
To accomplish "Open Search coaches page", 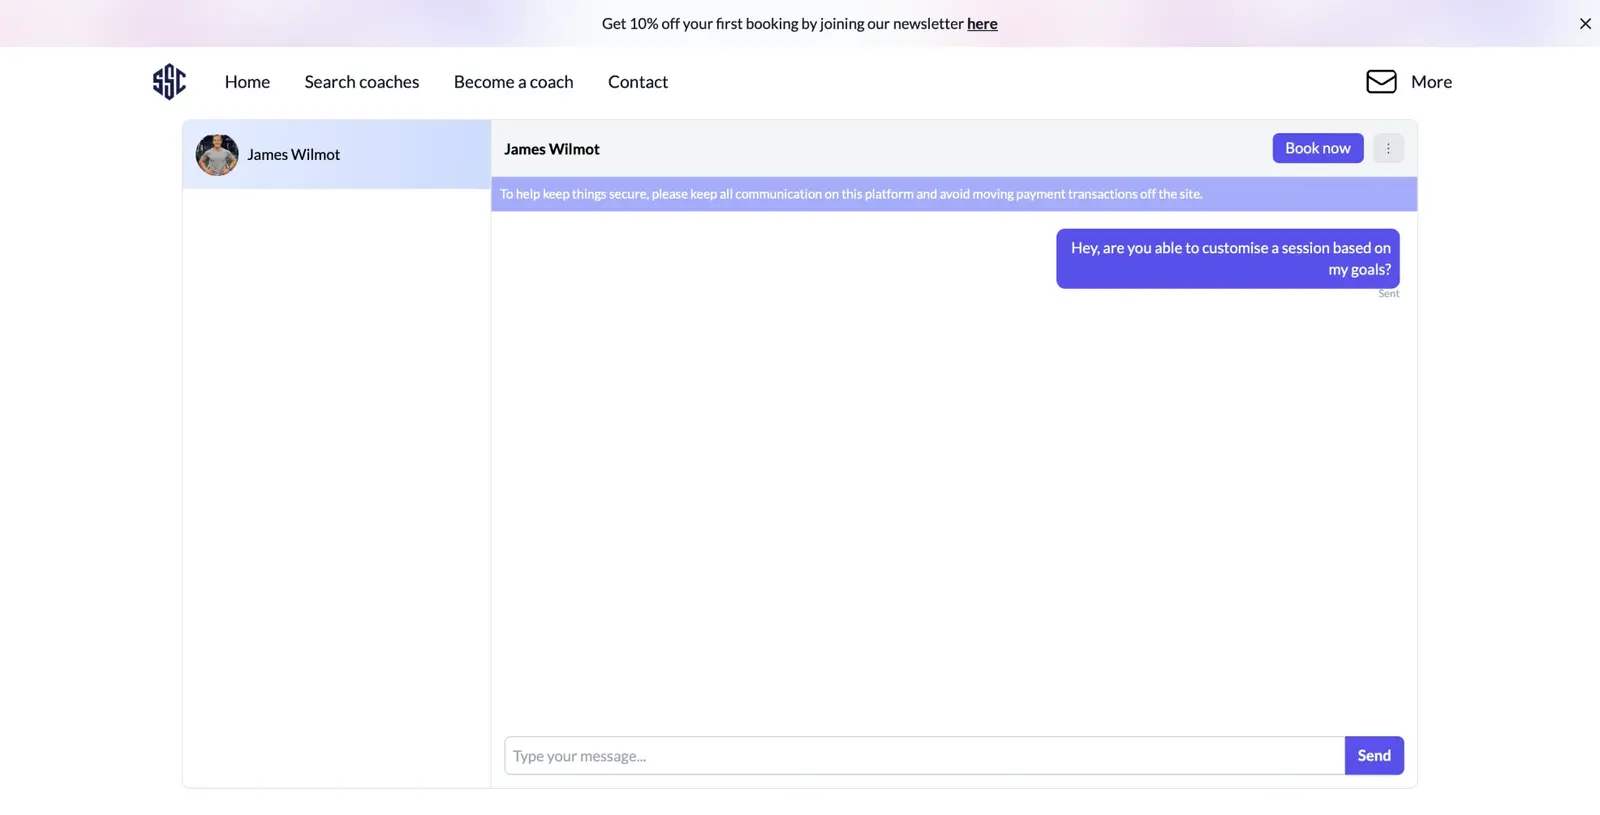I will tap(362, 82).
